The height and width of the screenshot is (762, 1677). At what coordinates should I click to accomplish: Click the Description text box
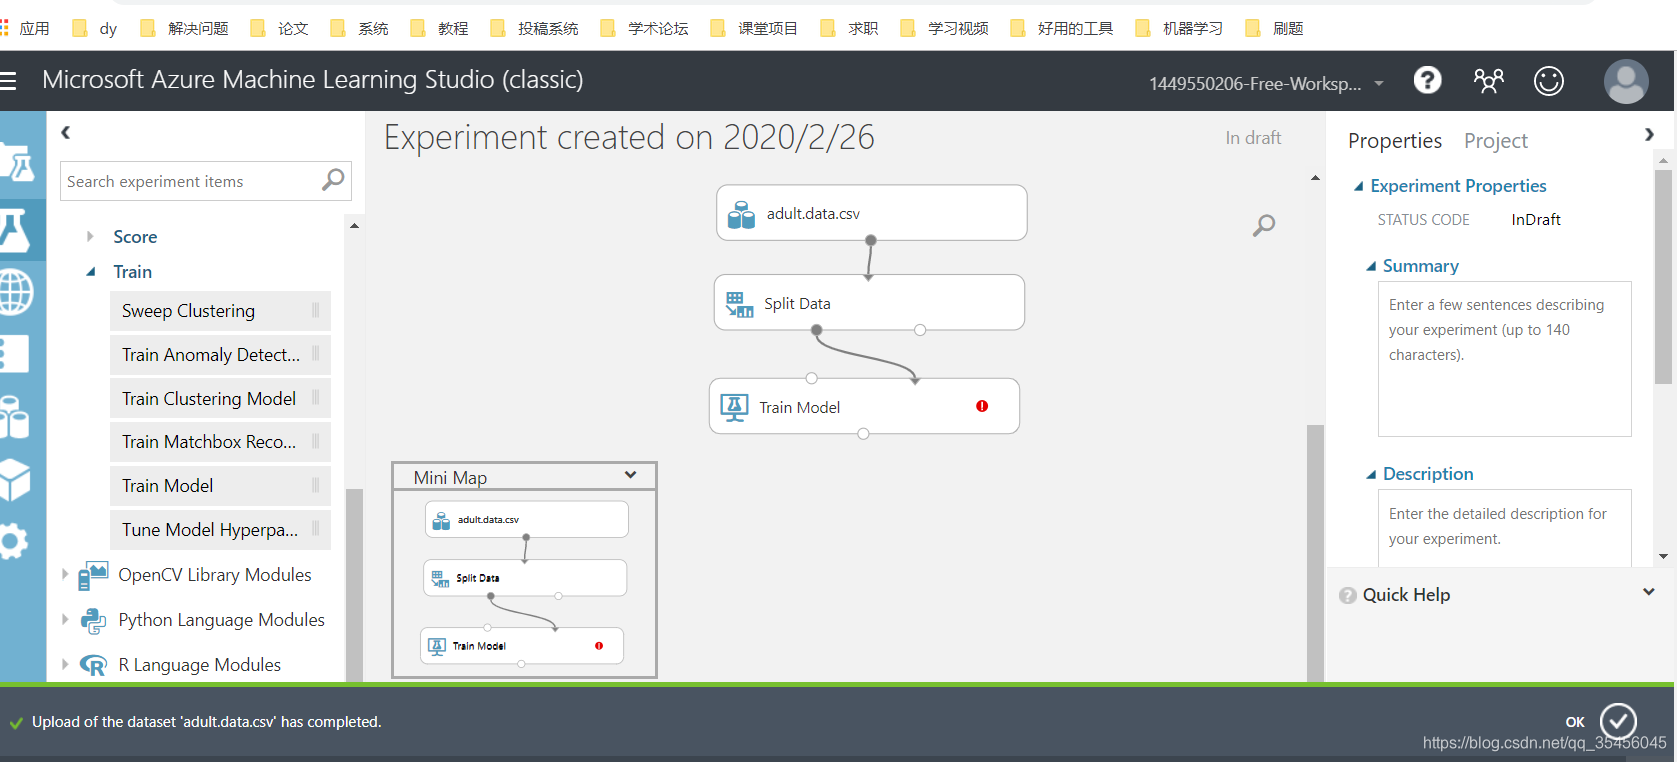tap(1504, 528)
